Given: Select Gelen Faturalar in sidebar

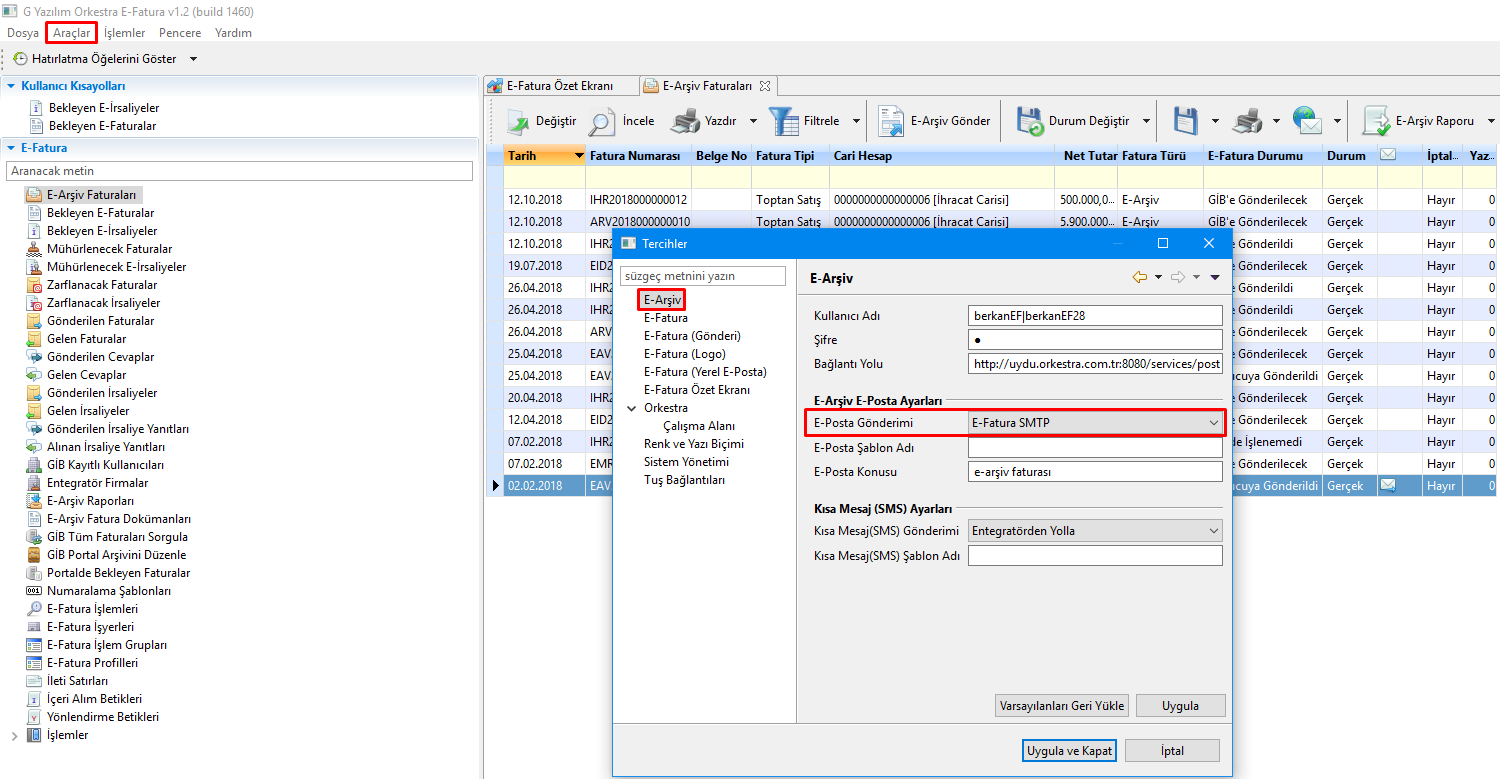Looking at the screenshot, I should click(x=86, y=339).
